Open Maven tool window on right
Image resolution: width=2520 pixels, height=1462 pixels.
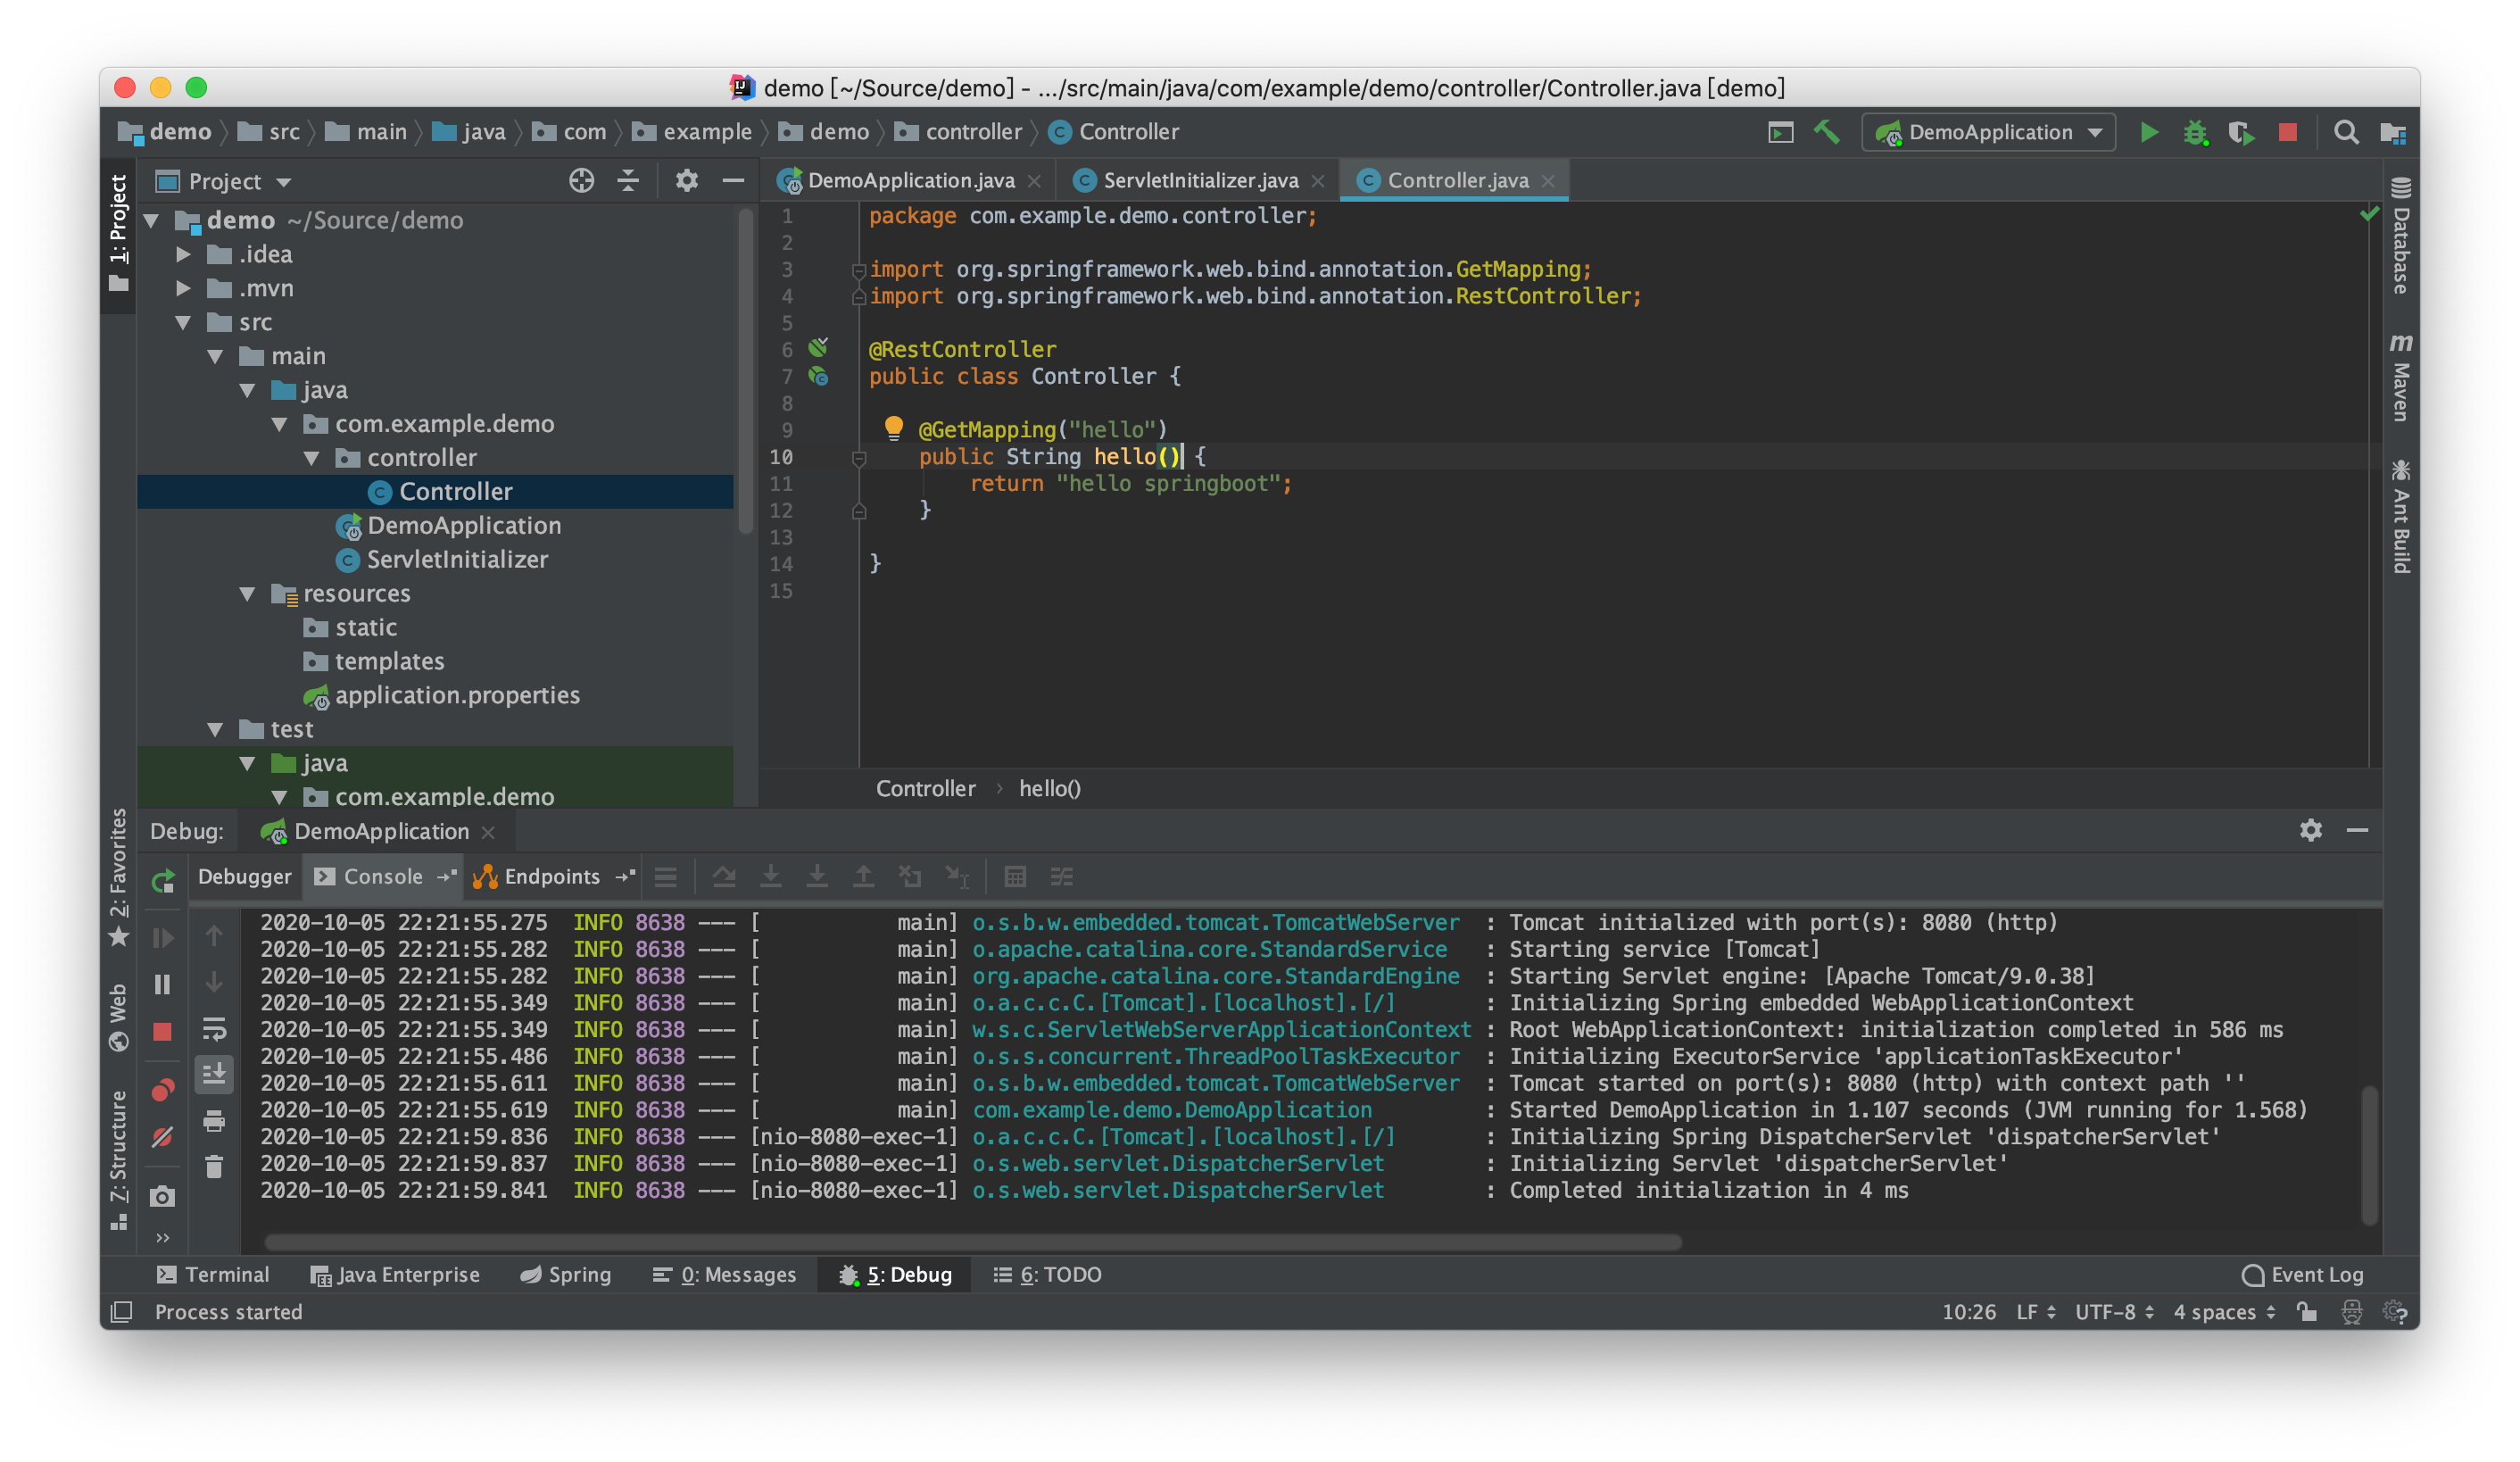[x=2400, y=377]
